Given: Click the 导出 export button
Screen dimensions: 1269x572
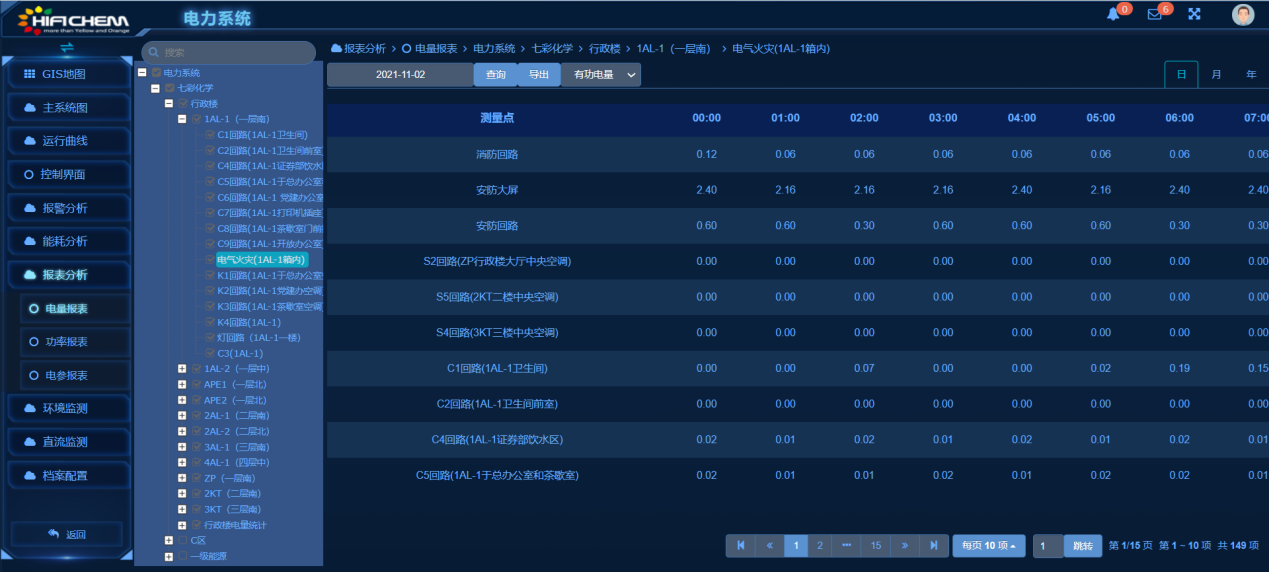Looking at the screenshot, I should point(539,75).
